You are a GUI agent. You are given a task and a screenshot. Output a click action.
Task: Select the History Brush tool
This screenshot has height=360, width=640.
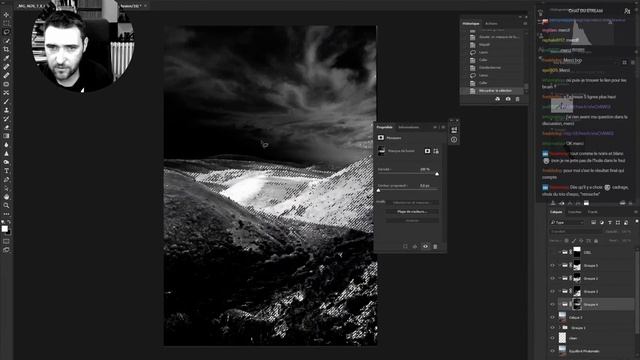6,119
